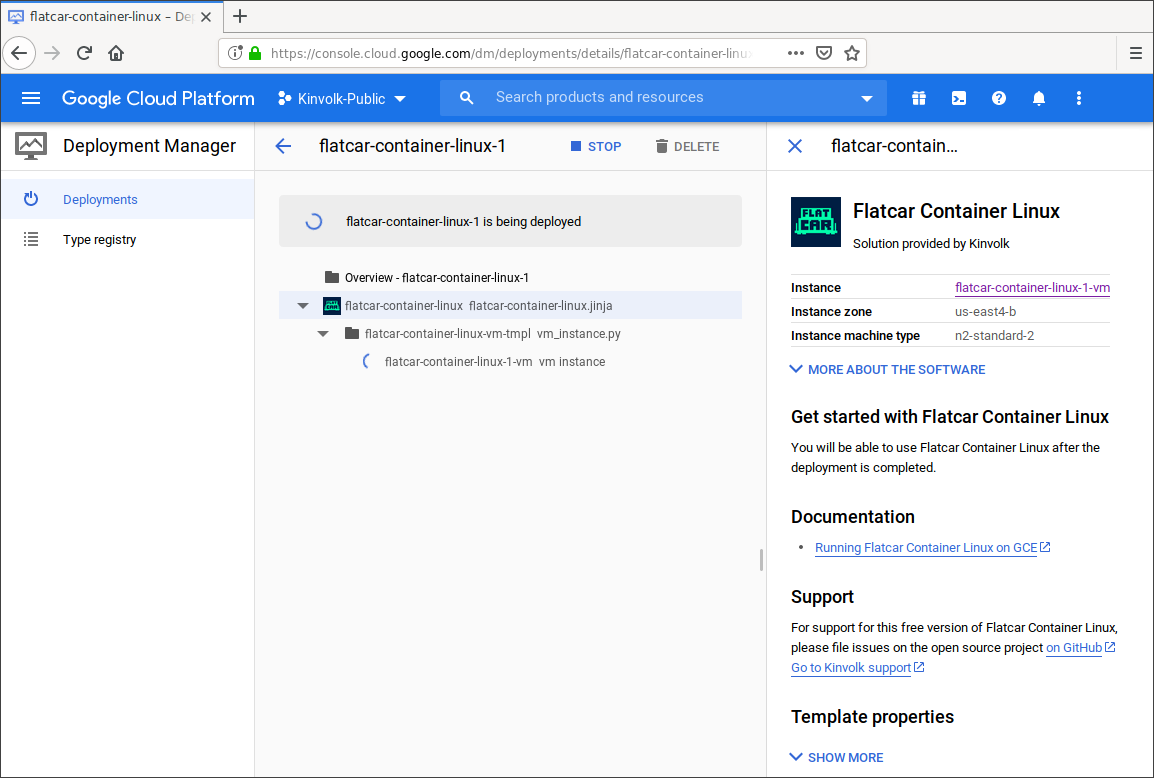Image resolution: width=1154 pixels, height=778 pixels.
Task: Open Type registry in the sidebar
Action: [x=99, y=240]
